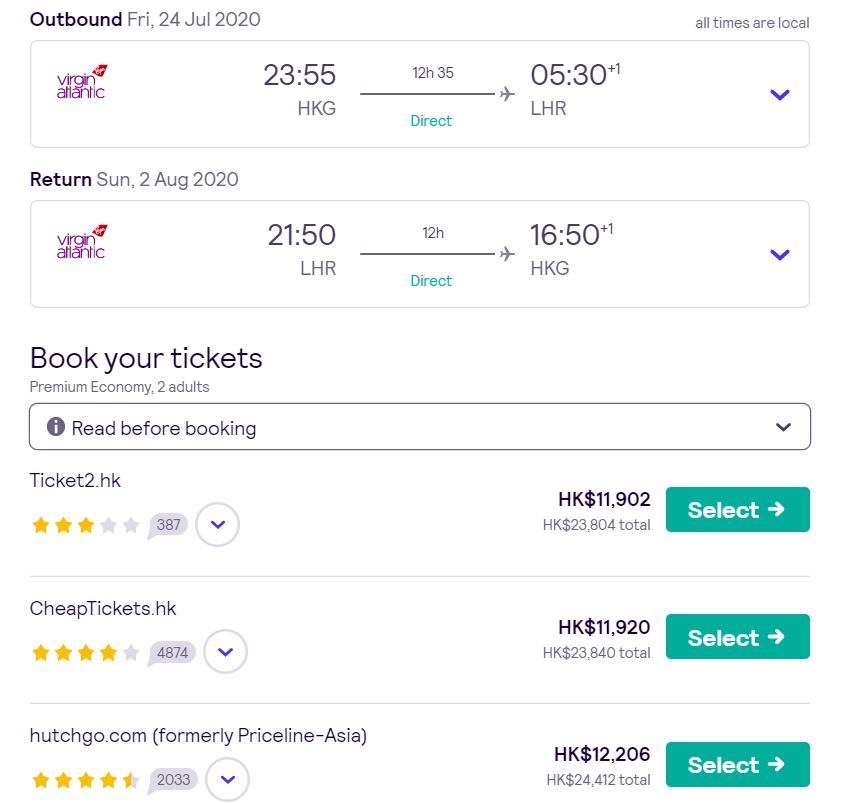Select the Ticket2.hk HK$11,902 fare
This screenshot has height=803, width=841.
[738, 510]
